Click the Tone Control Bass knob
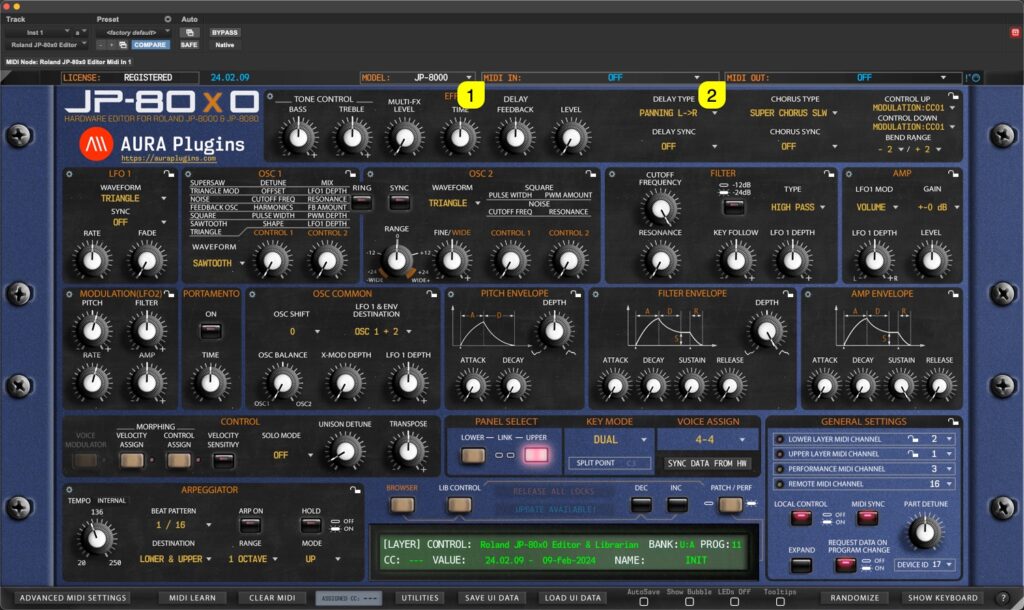This screenshot has width=1024, height=610. (298, 137)
